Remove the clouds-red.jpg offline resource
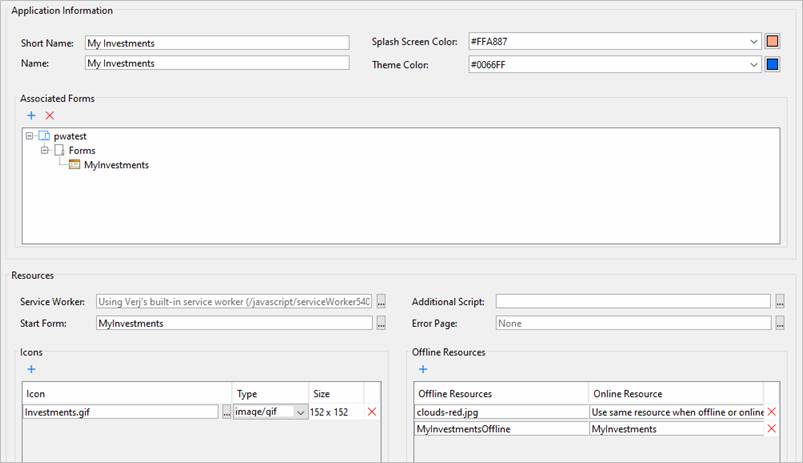803x463 pixels. tap(771, 412)
